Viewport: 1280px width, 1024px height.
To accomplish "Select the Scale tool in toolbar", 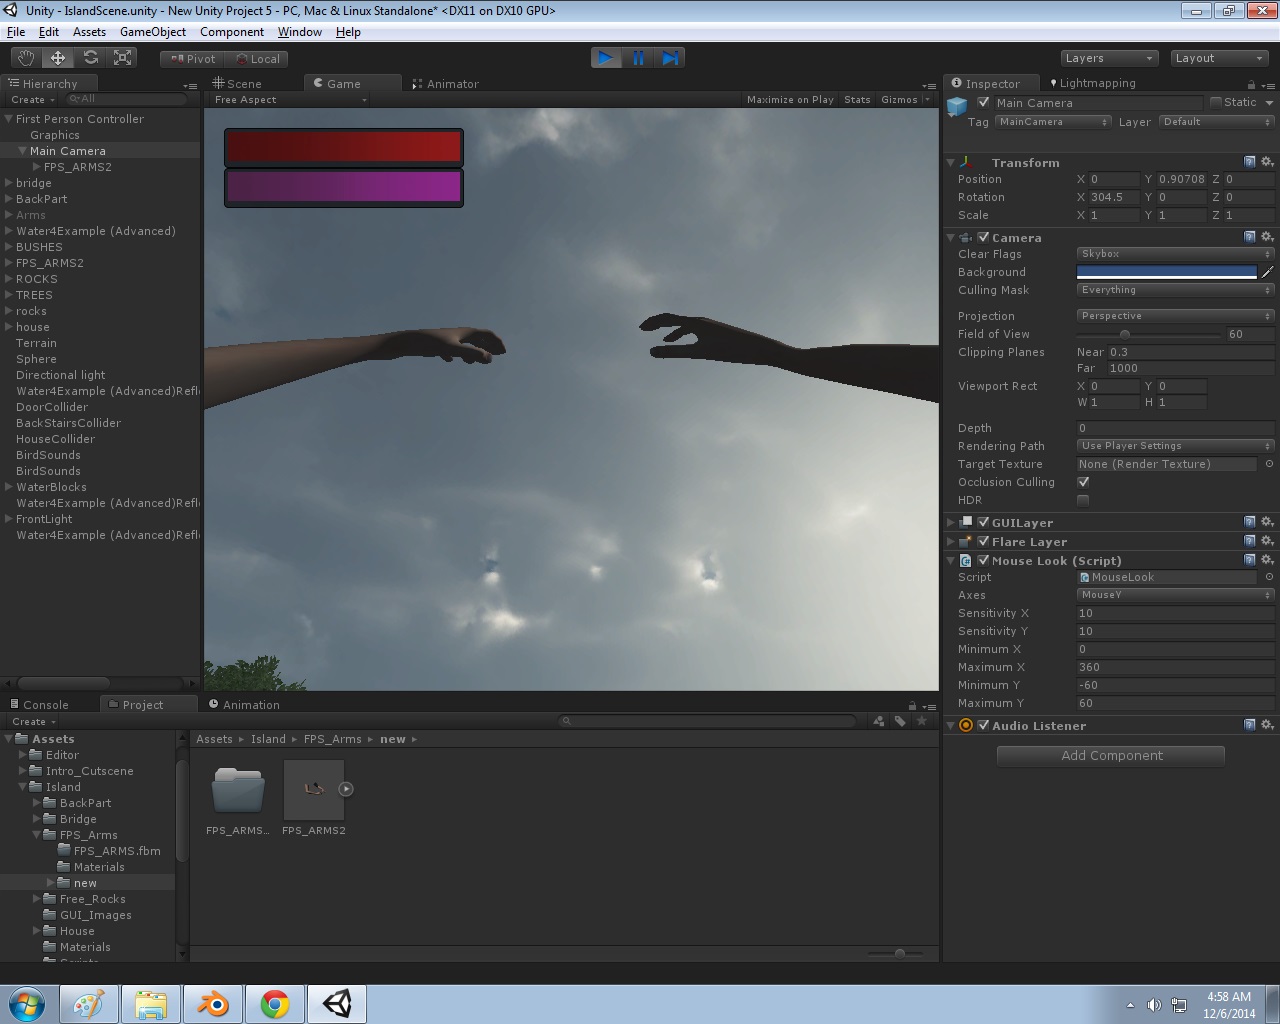I will click(x=123, y=58).
